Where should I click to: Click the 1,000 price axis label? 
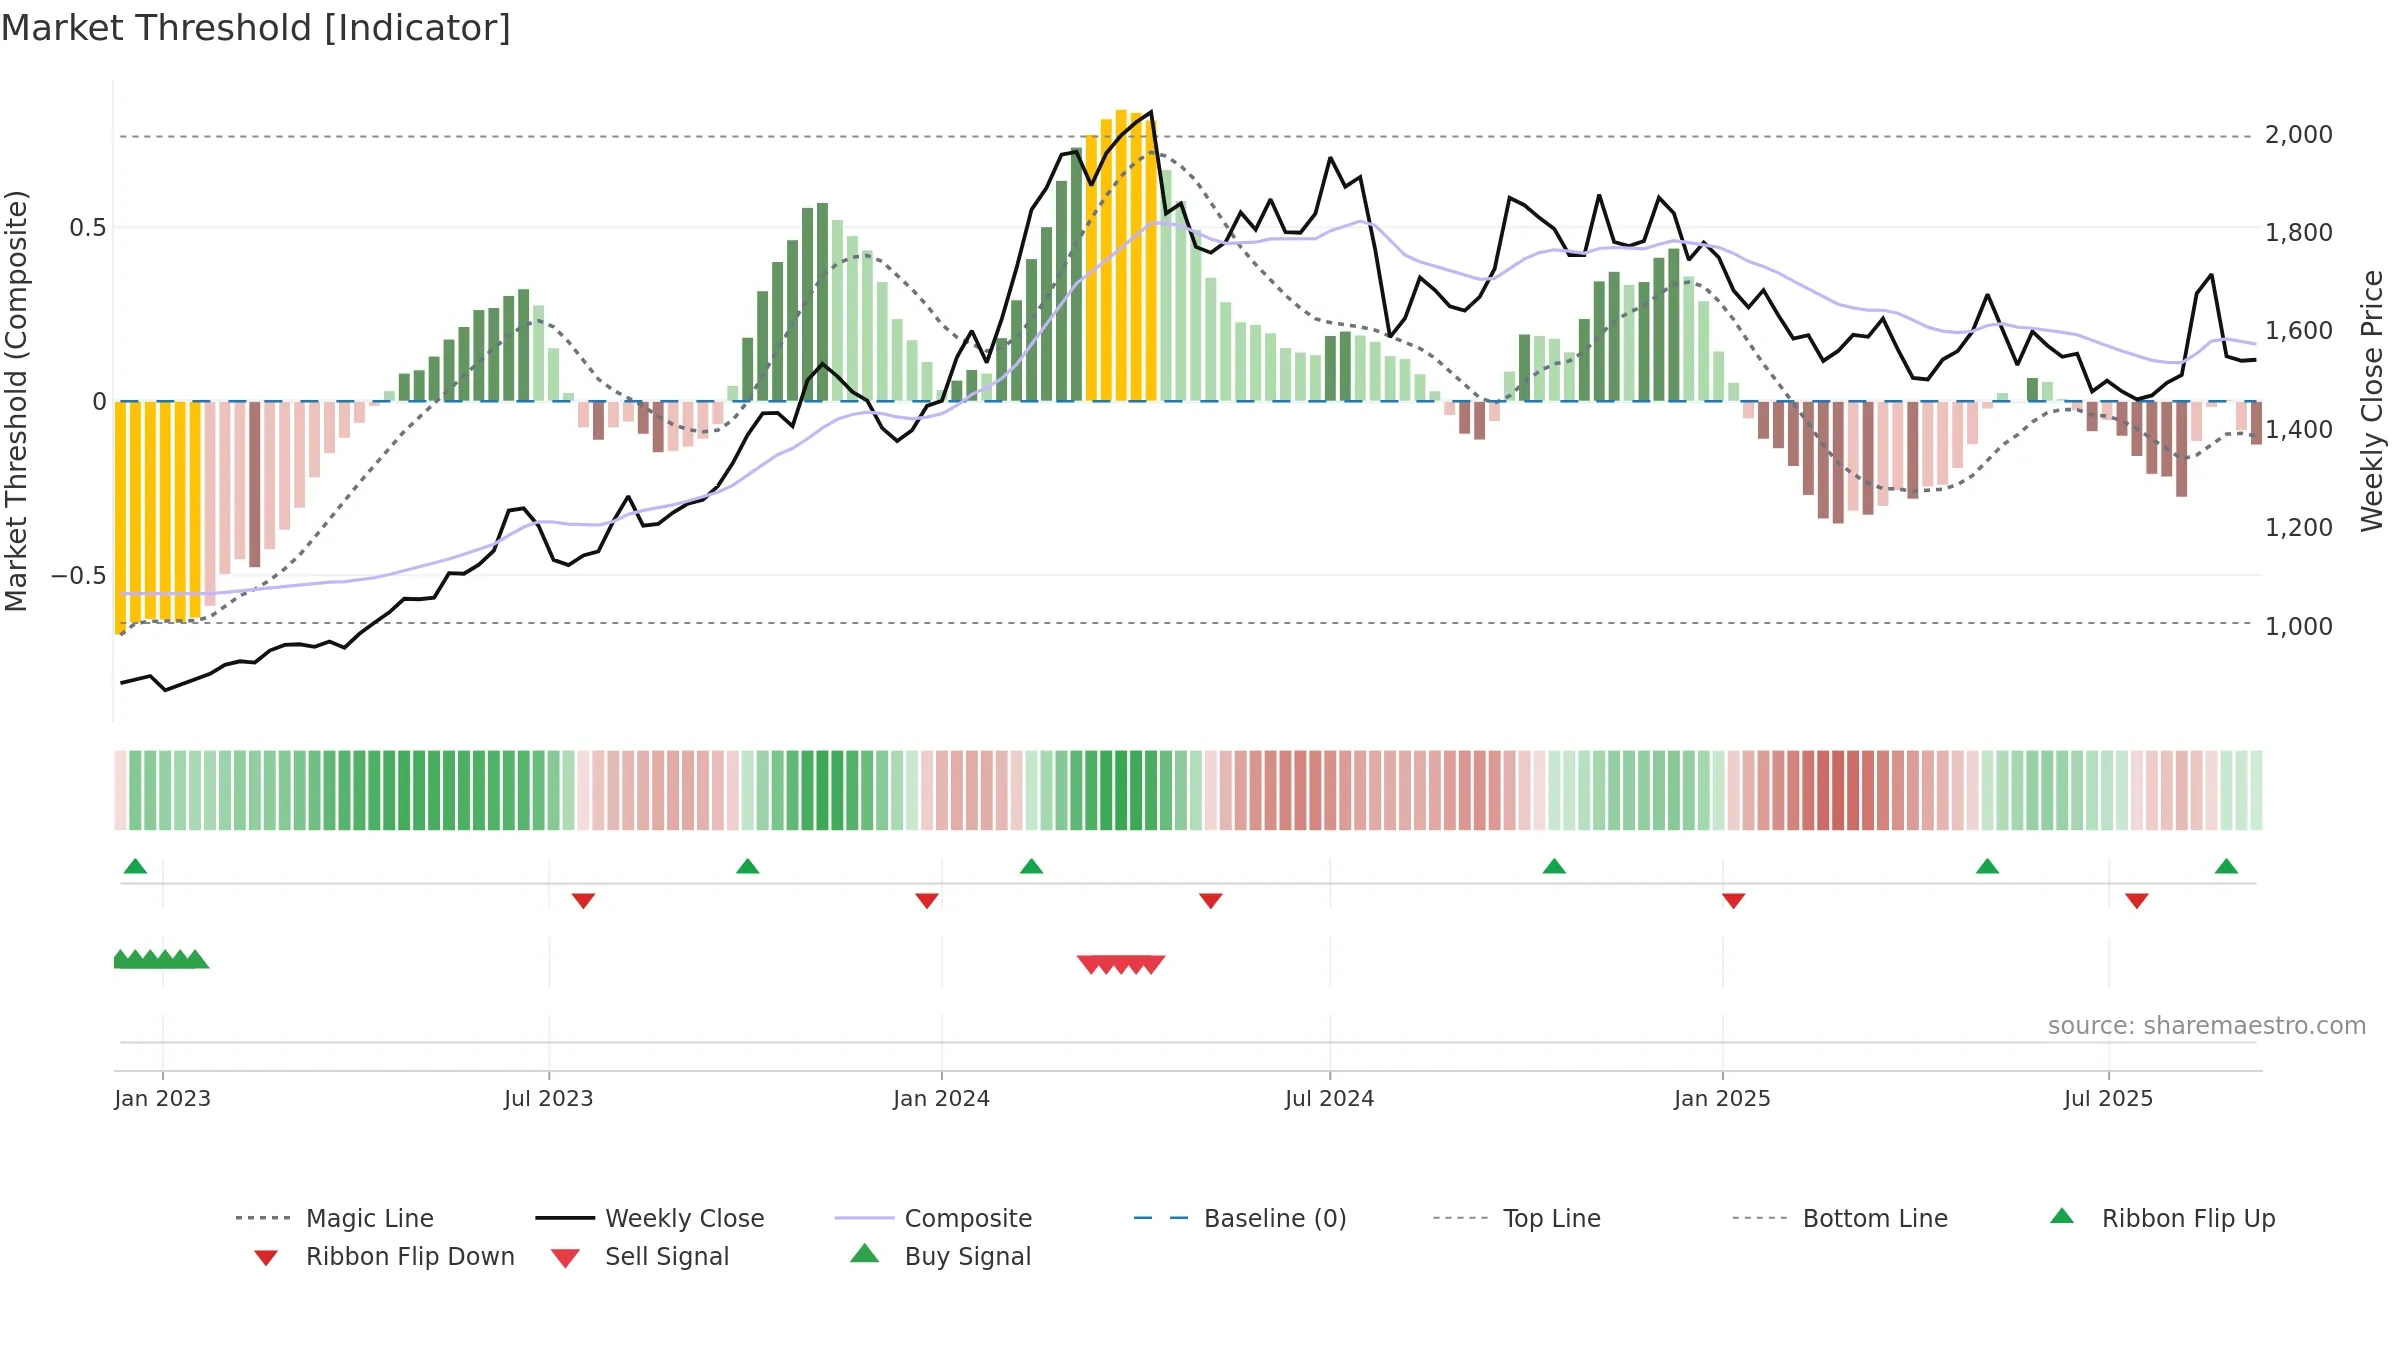(2298, 626)
